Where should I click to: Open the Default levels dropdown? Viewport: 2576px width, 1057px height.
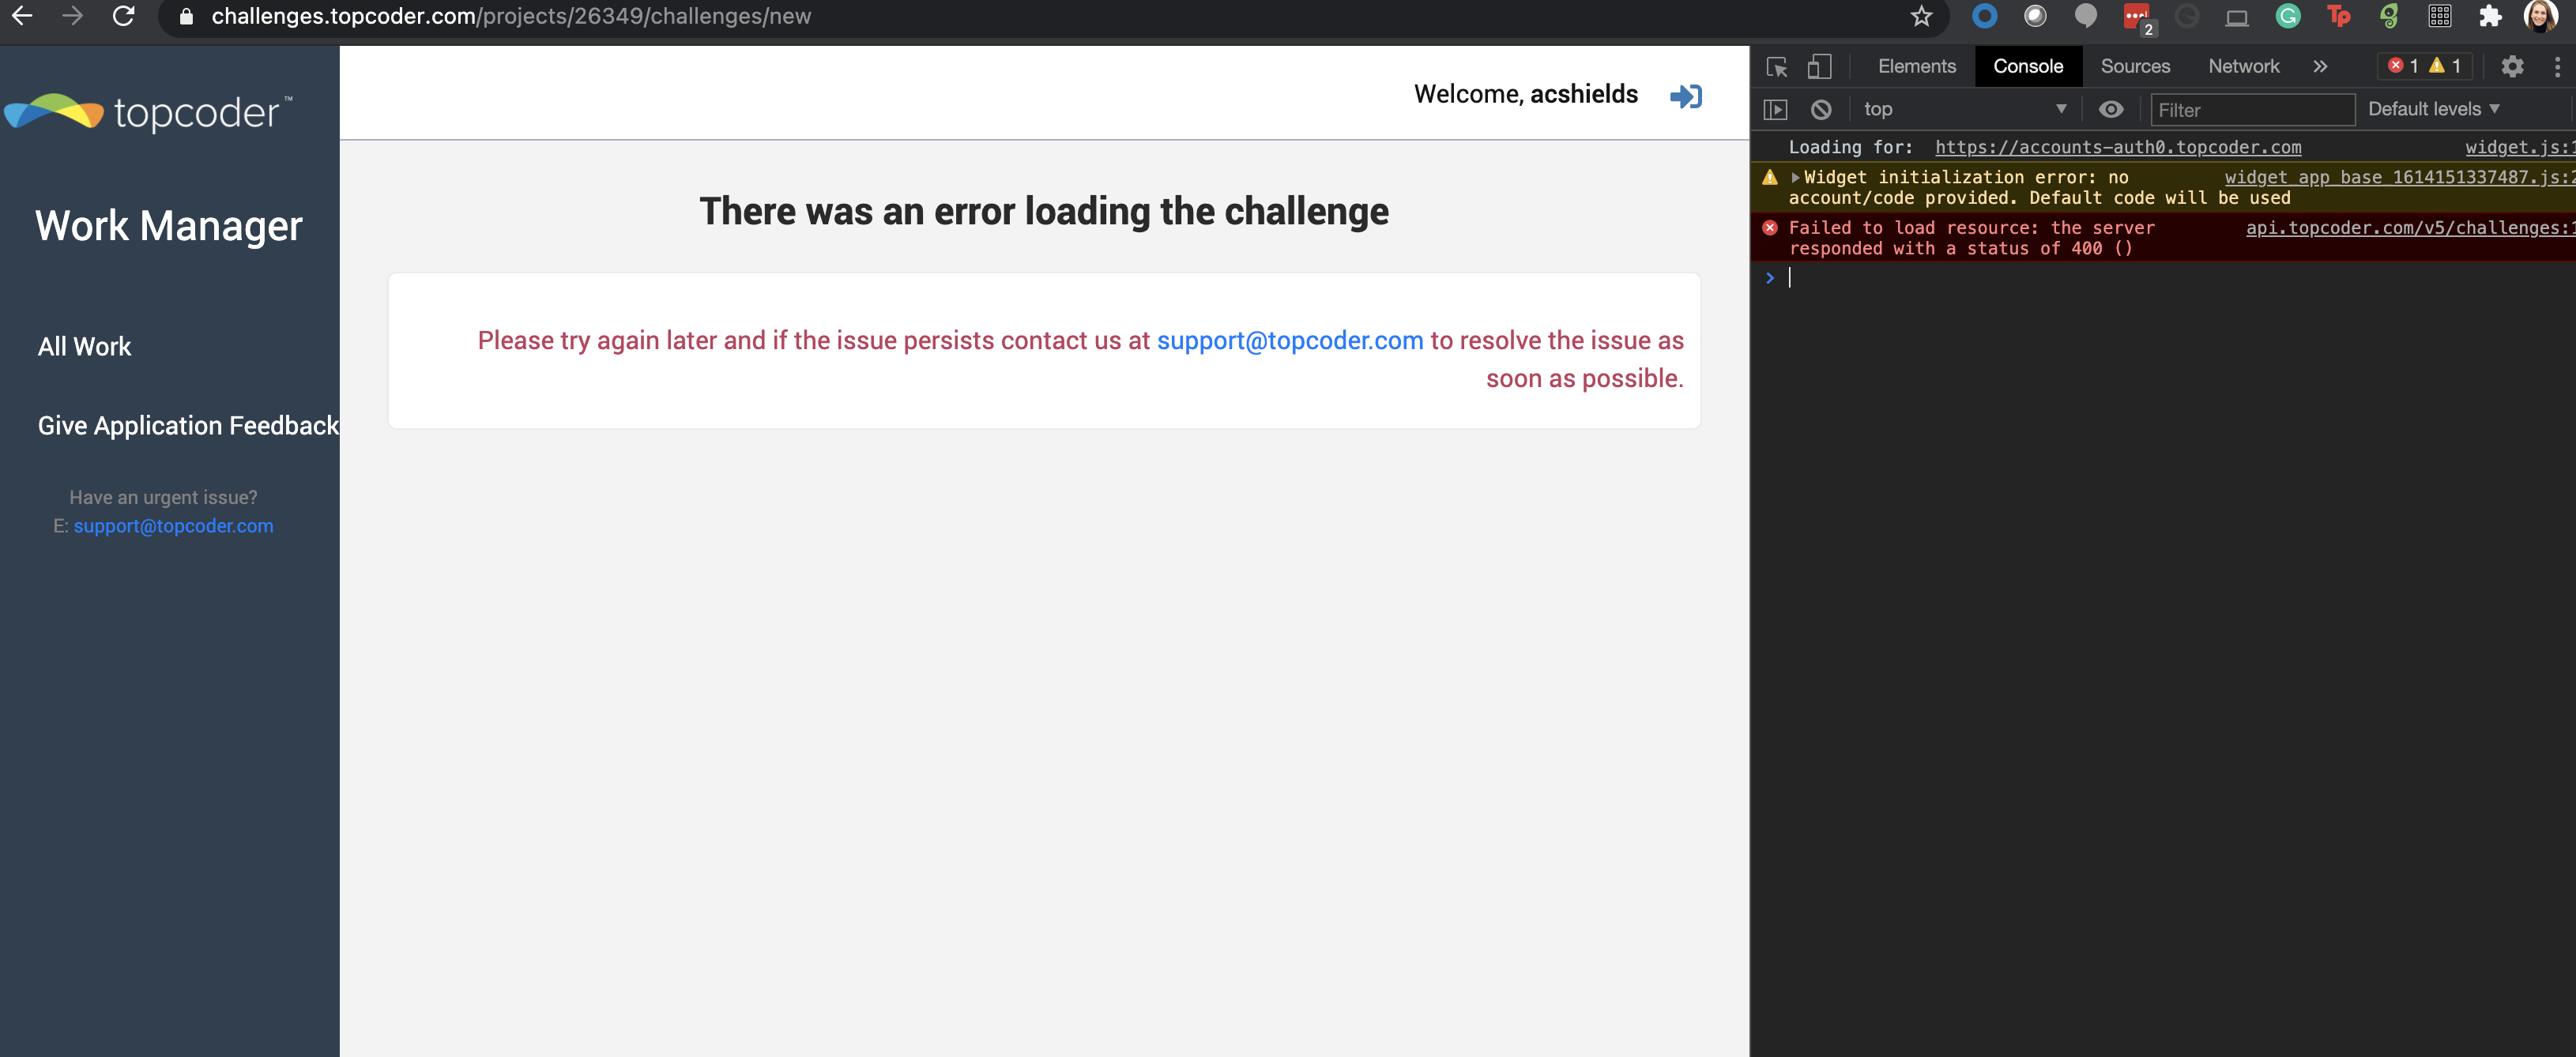pyautogui.click(x=2433, y=109)
